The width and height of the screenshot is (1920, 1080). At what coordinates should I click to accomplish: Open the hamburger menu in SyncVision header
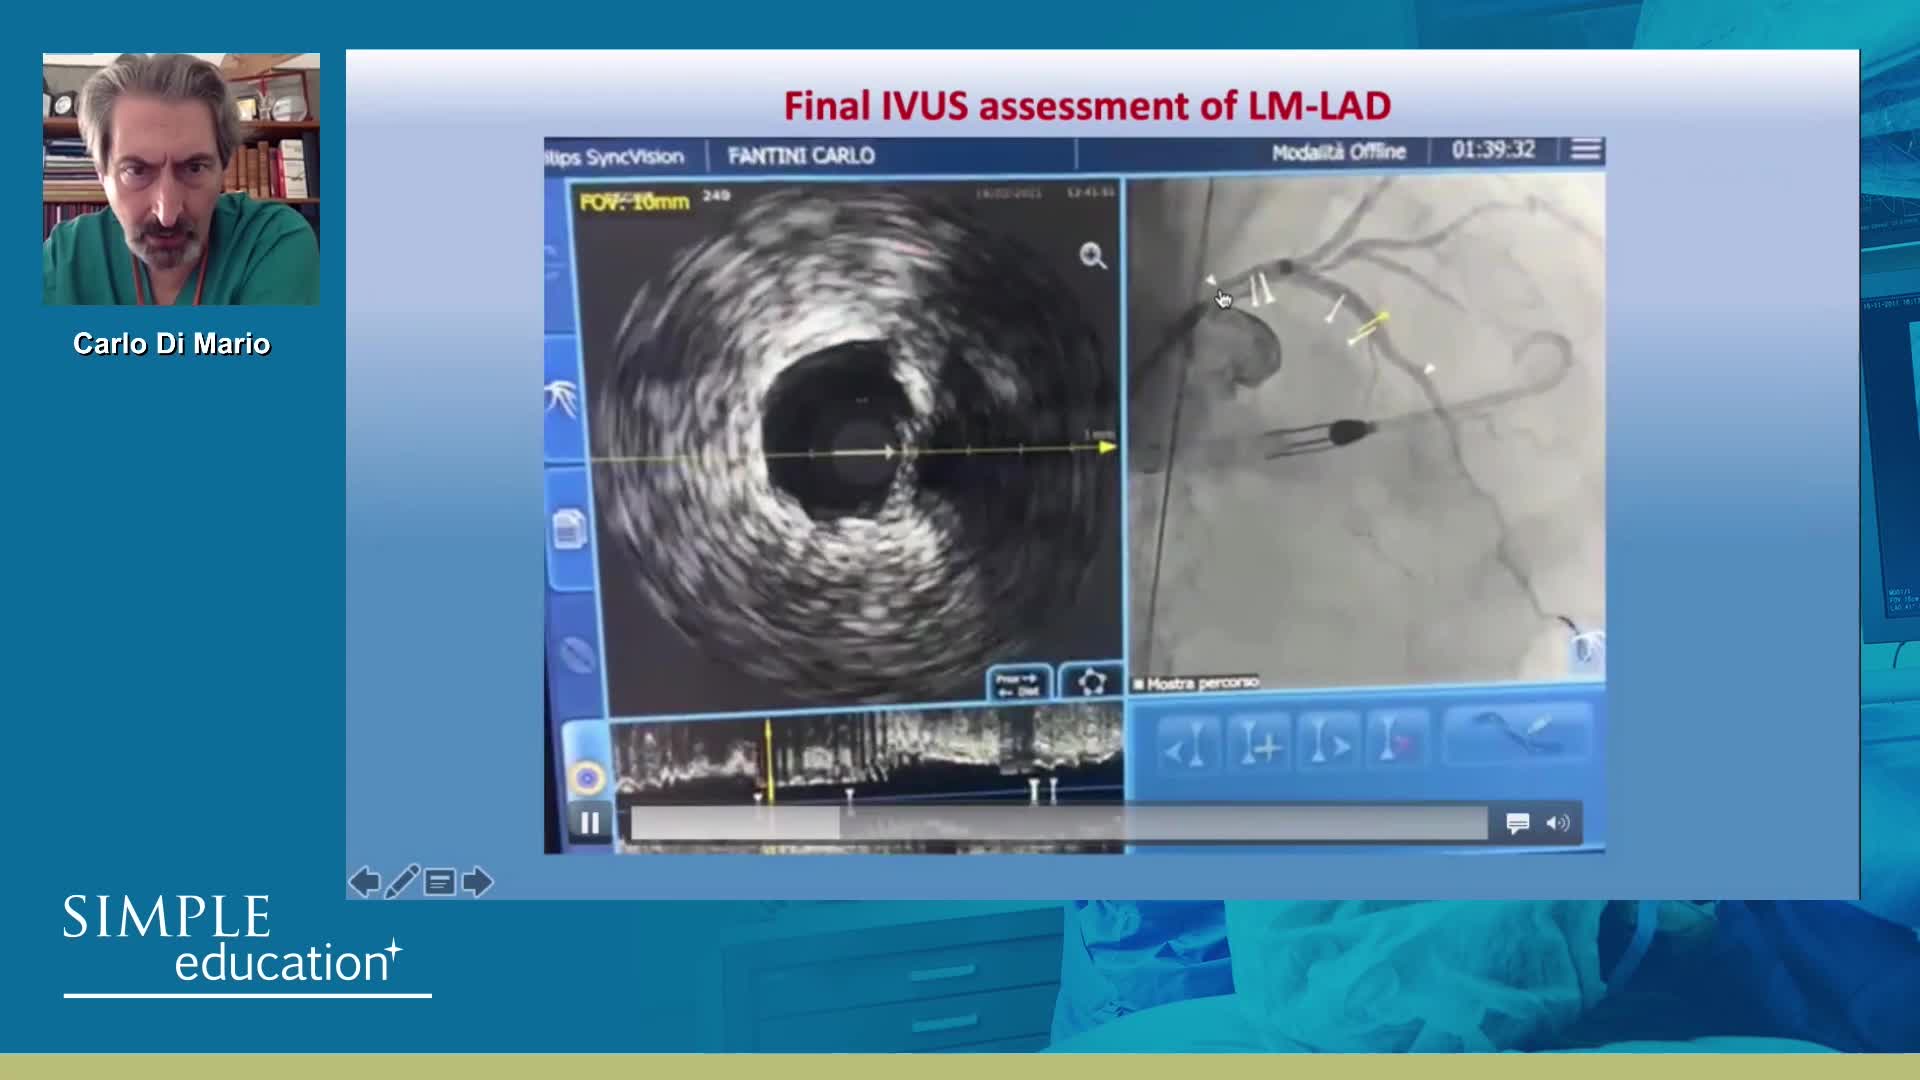(x=1586, y=150)
